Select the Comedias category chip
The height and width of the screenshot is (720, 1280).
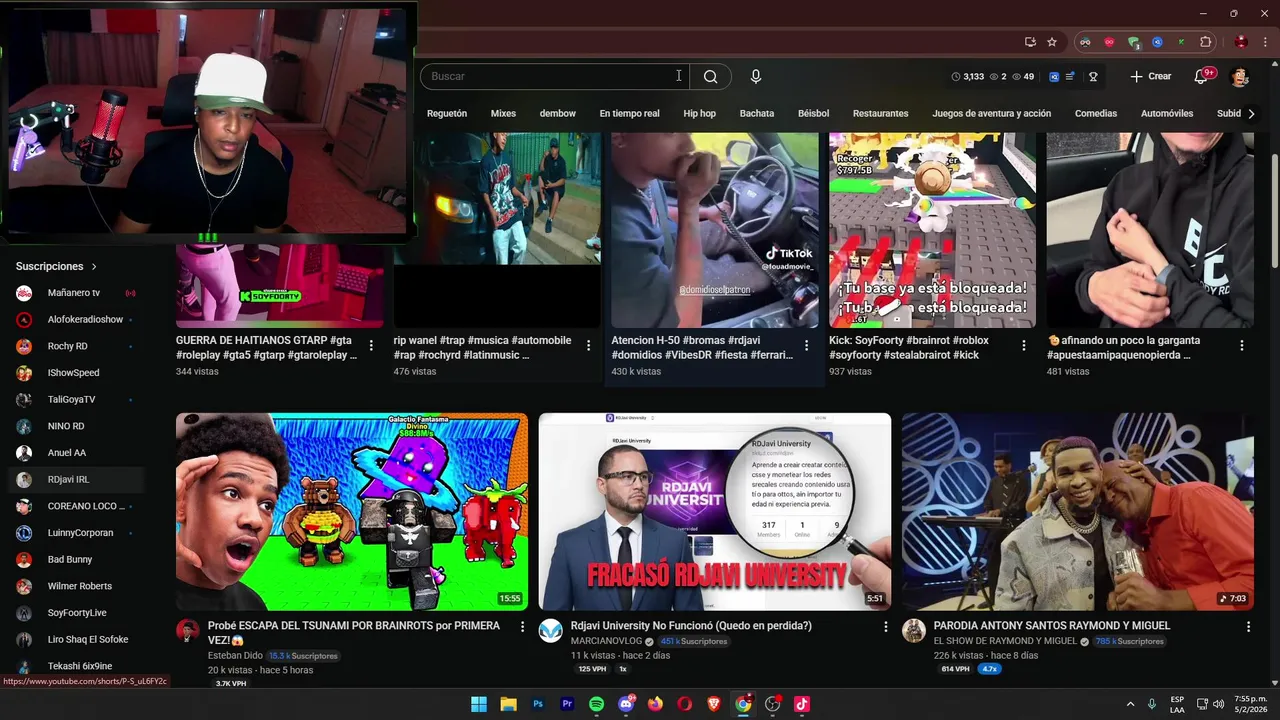point(1096,114)
